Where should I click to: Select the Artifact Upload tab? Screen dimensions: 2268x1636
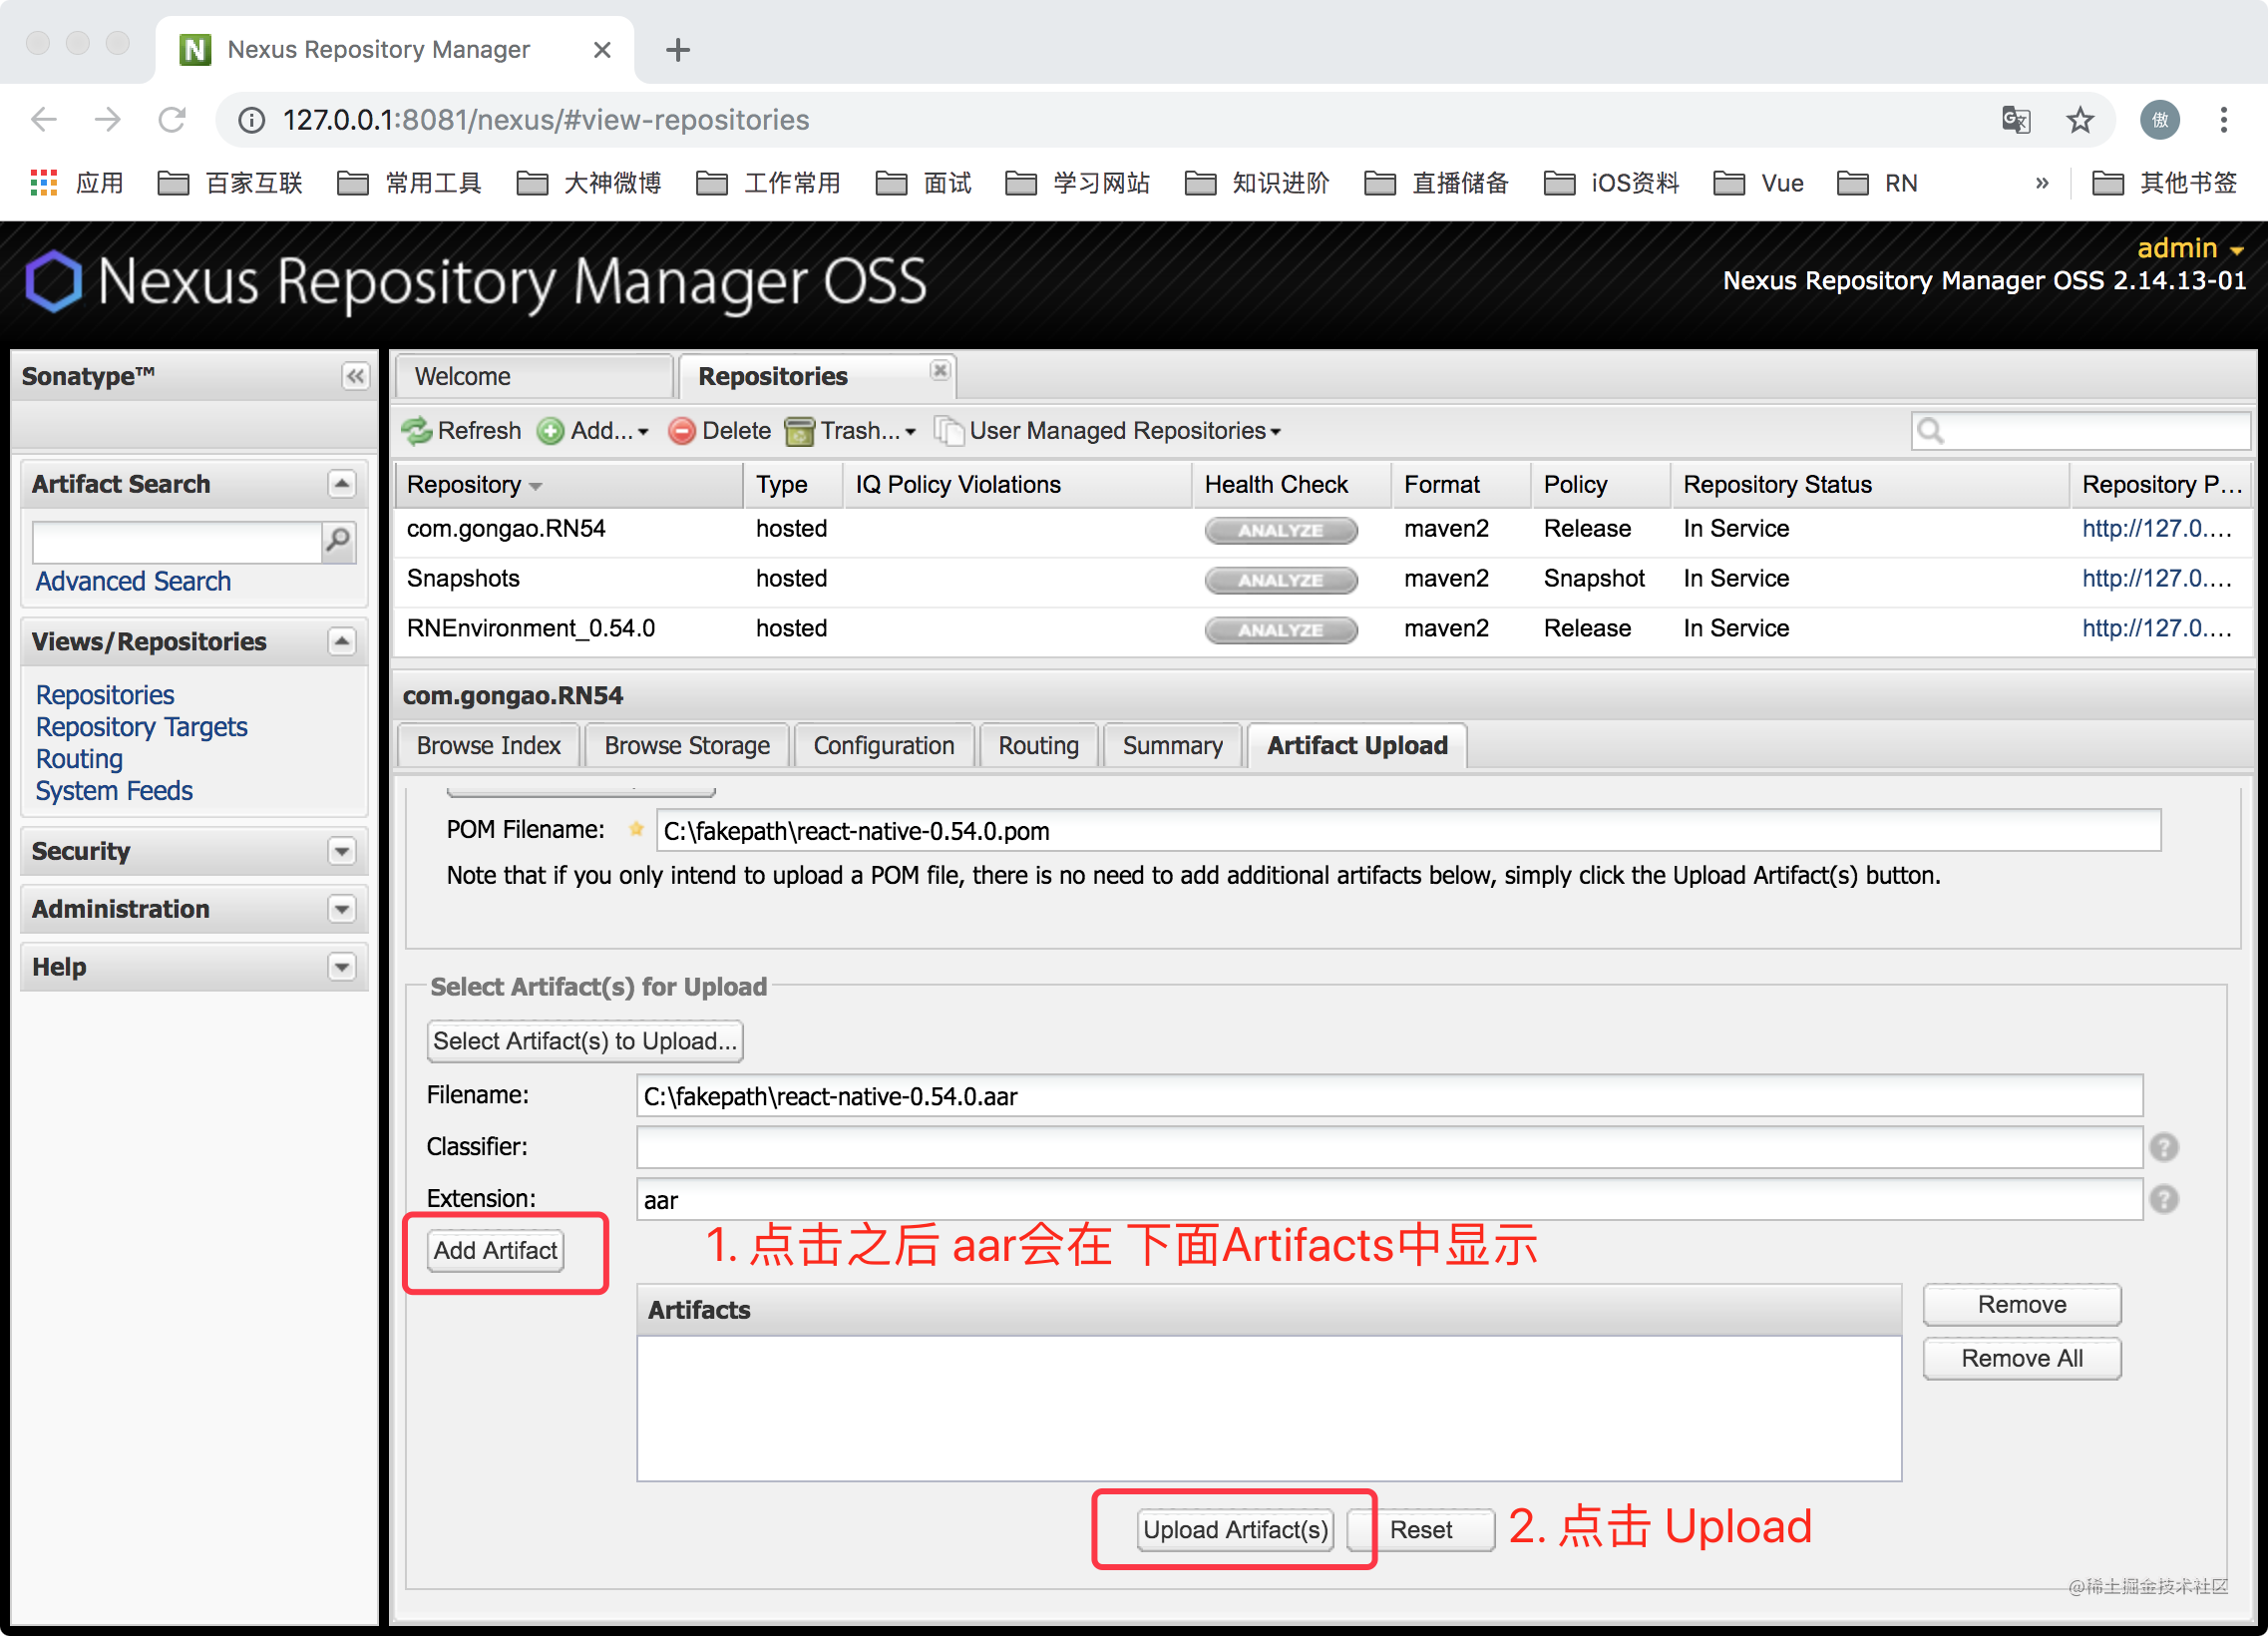pos(1357,746)
